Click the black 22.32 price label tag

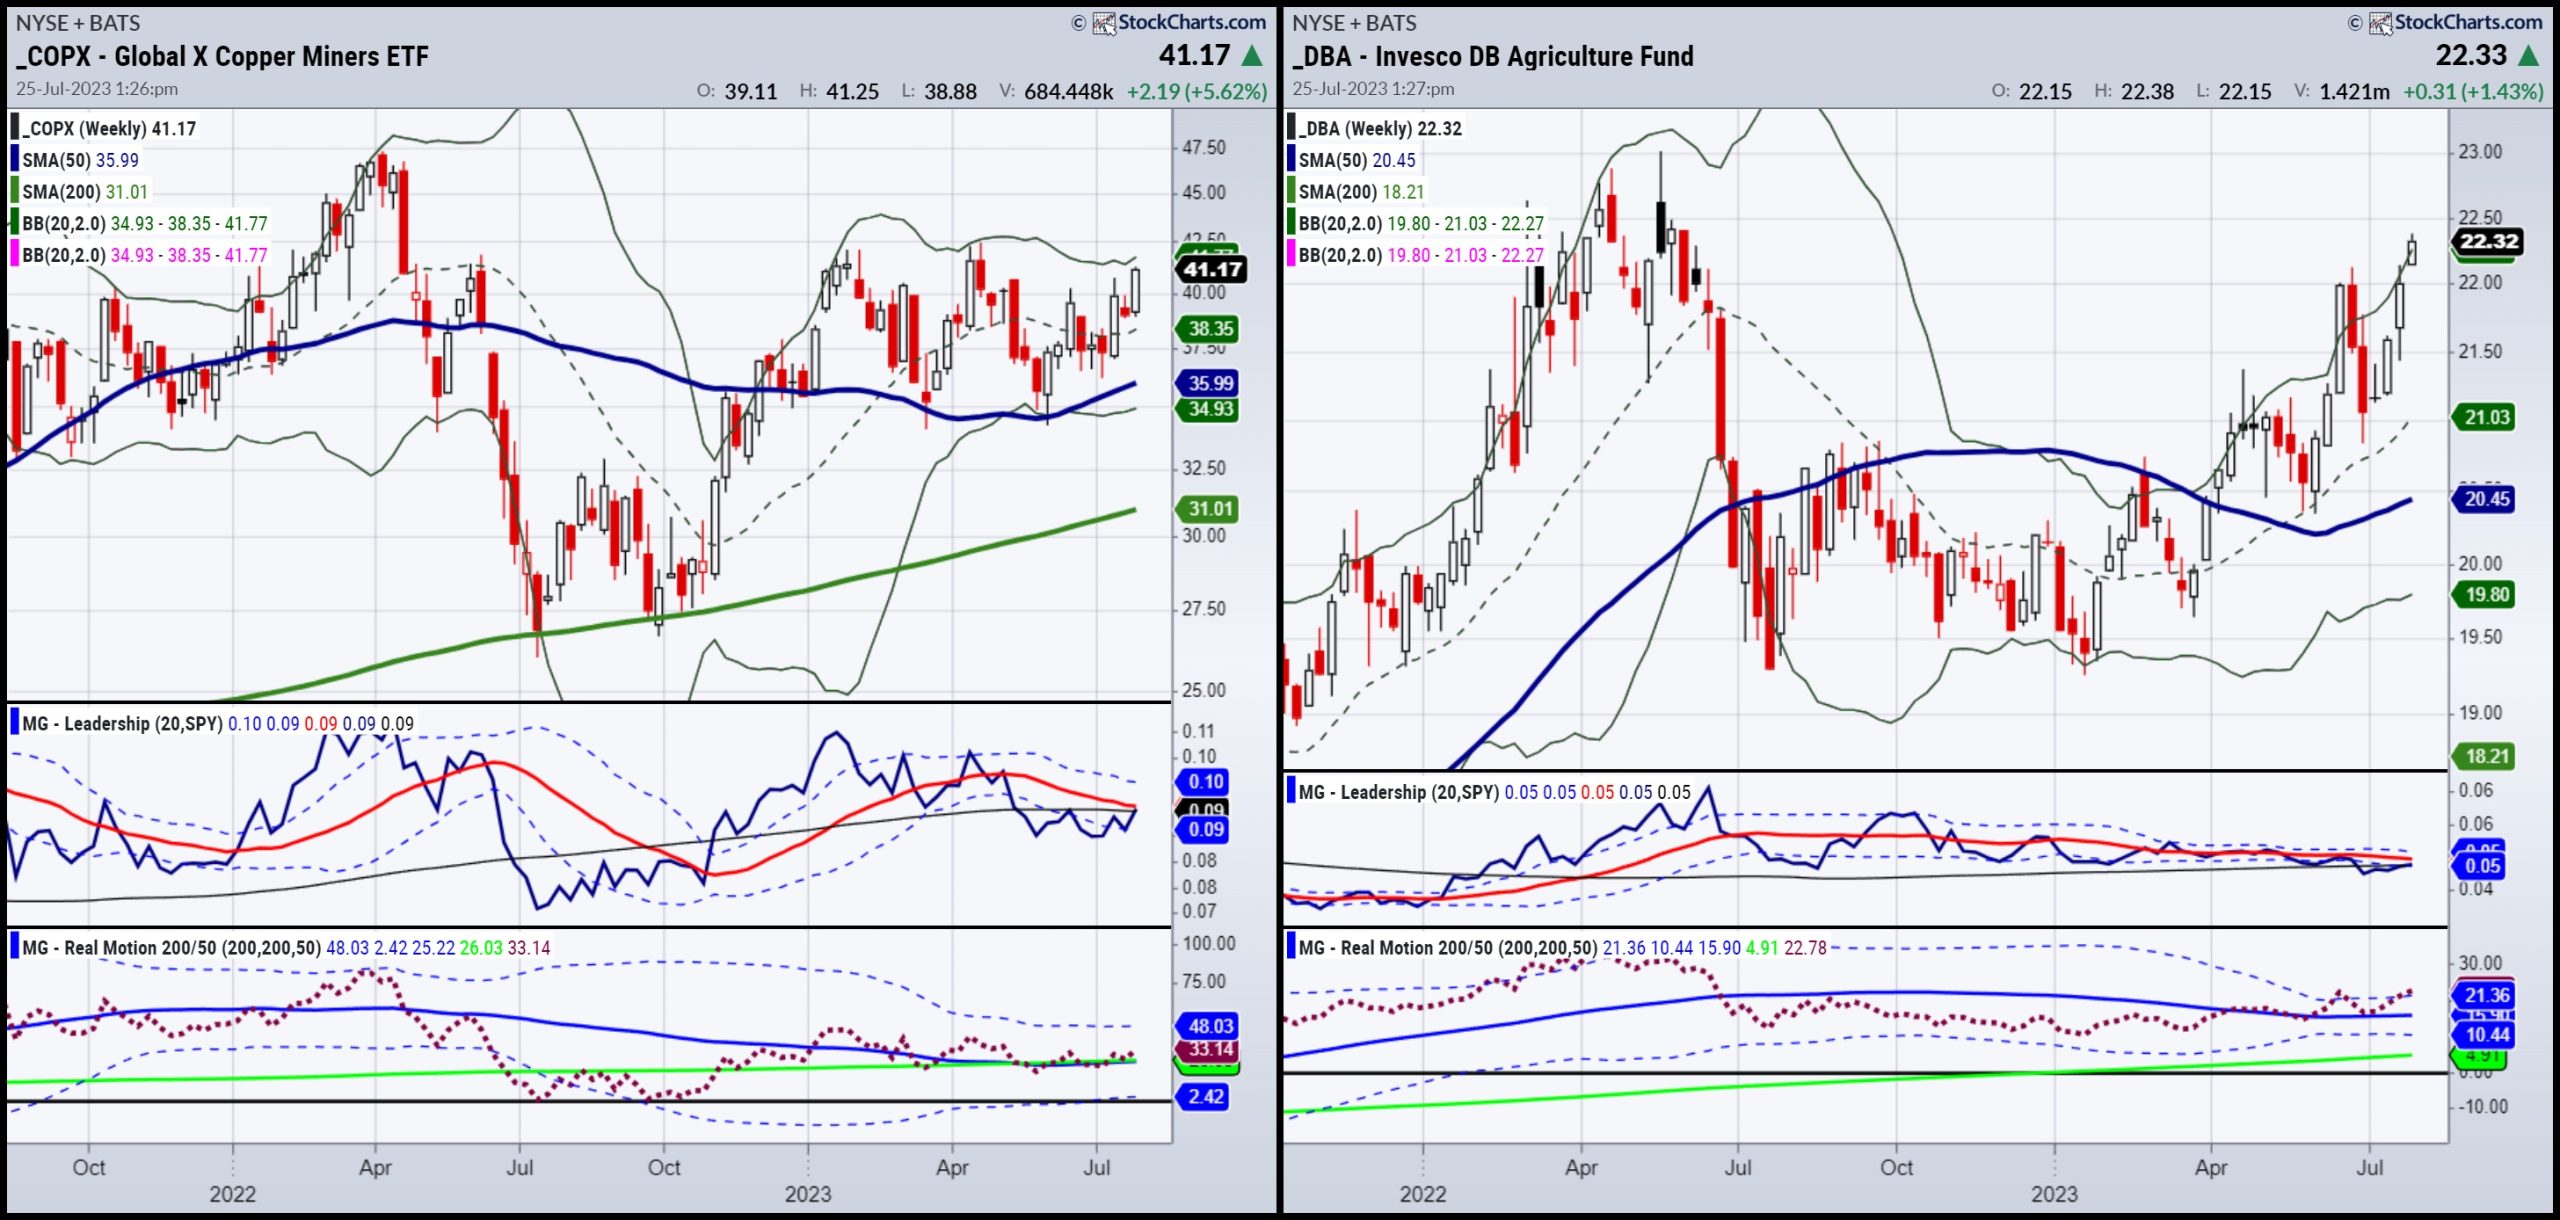2488,241
